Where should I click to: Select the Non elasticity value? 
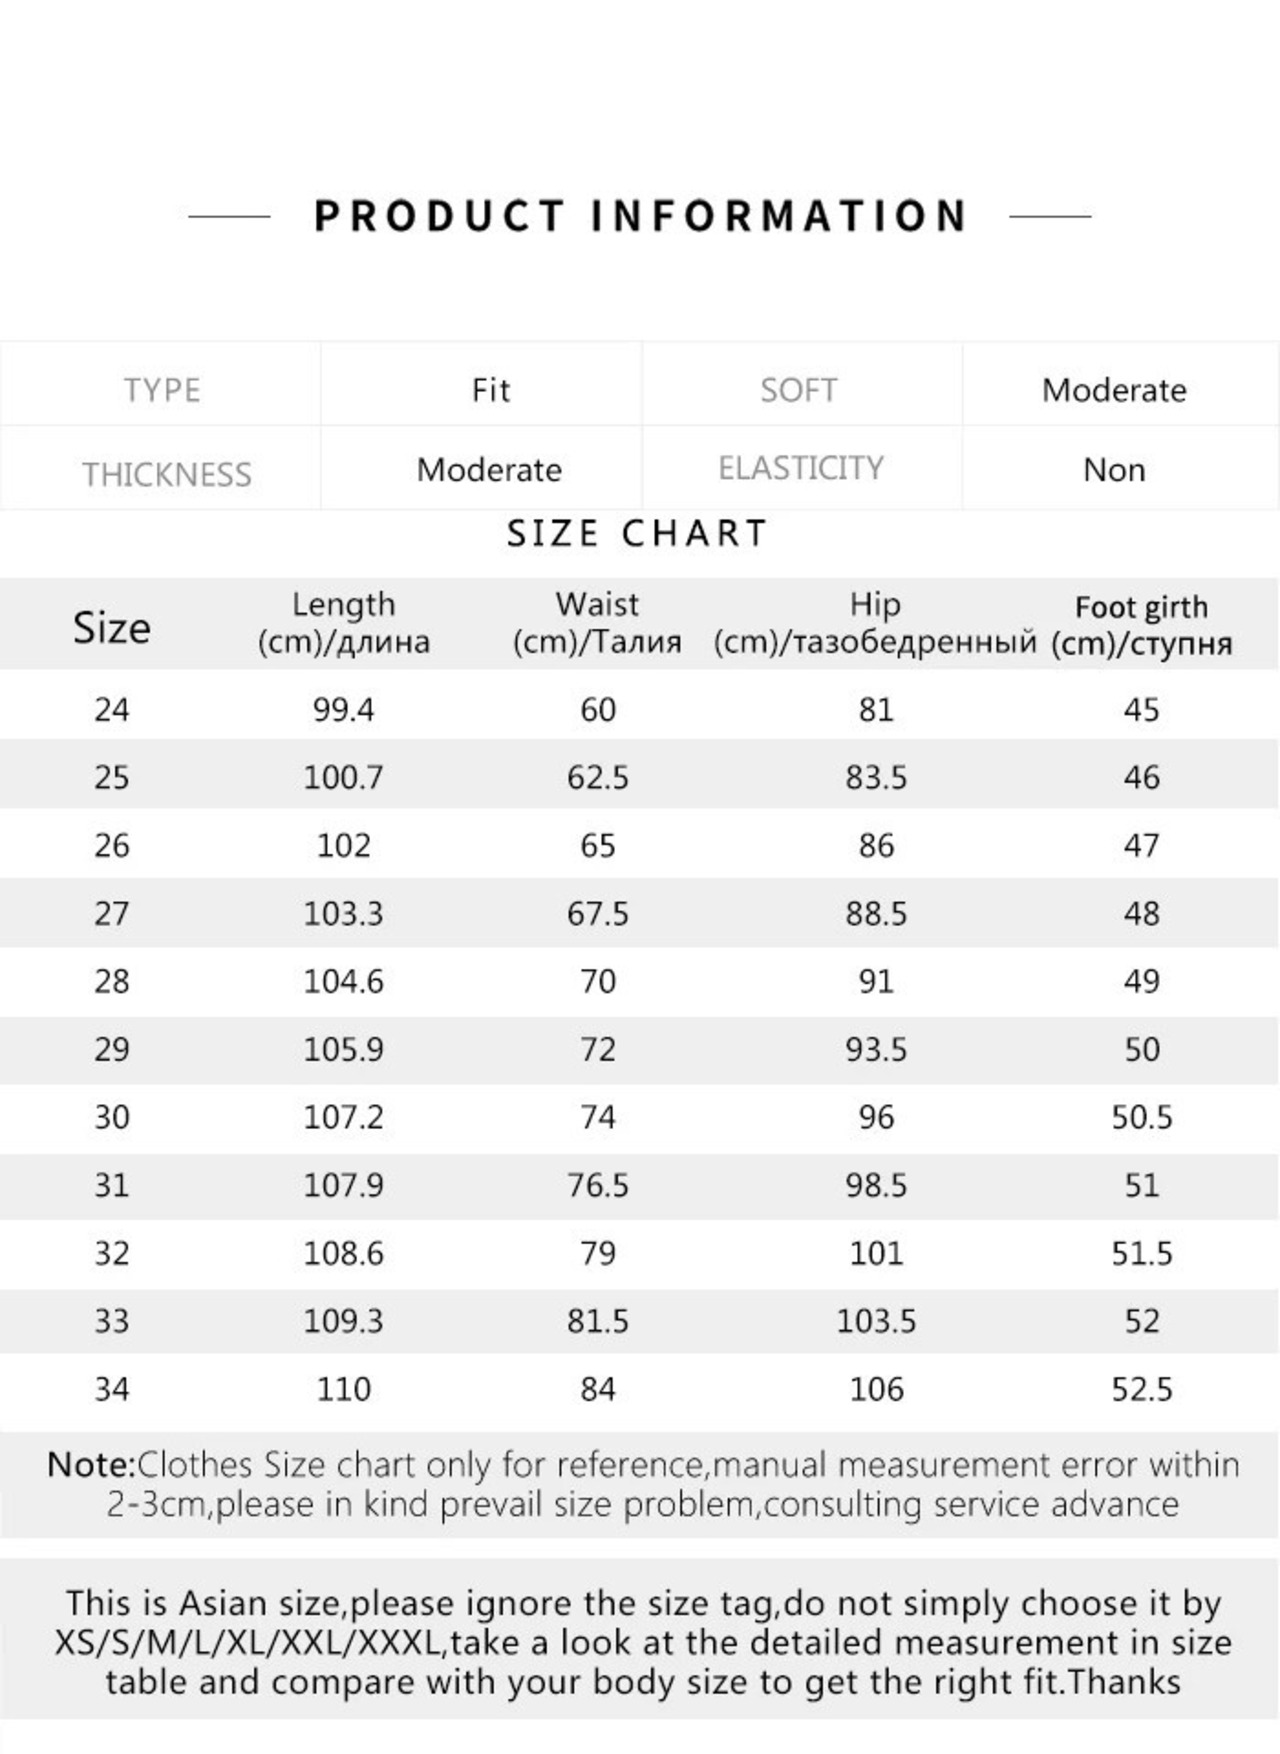click(x=1114, y=470)
